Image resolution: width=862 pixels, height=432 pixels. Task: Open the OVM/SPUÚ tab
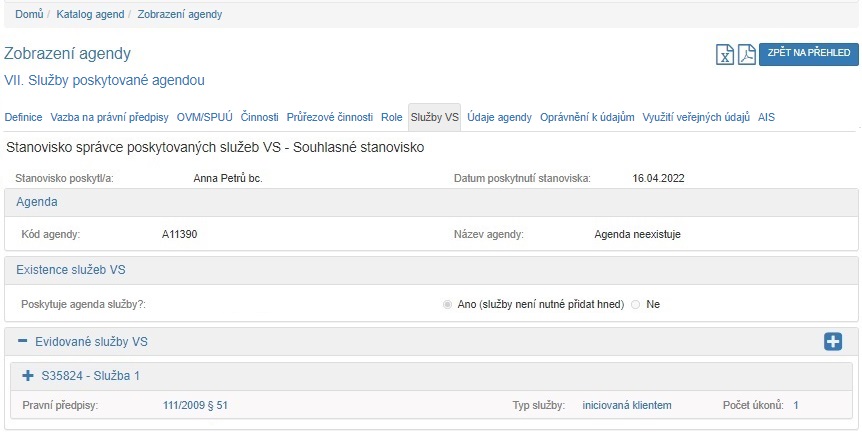click(x=205, y=117)
